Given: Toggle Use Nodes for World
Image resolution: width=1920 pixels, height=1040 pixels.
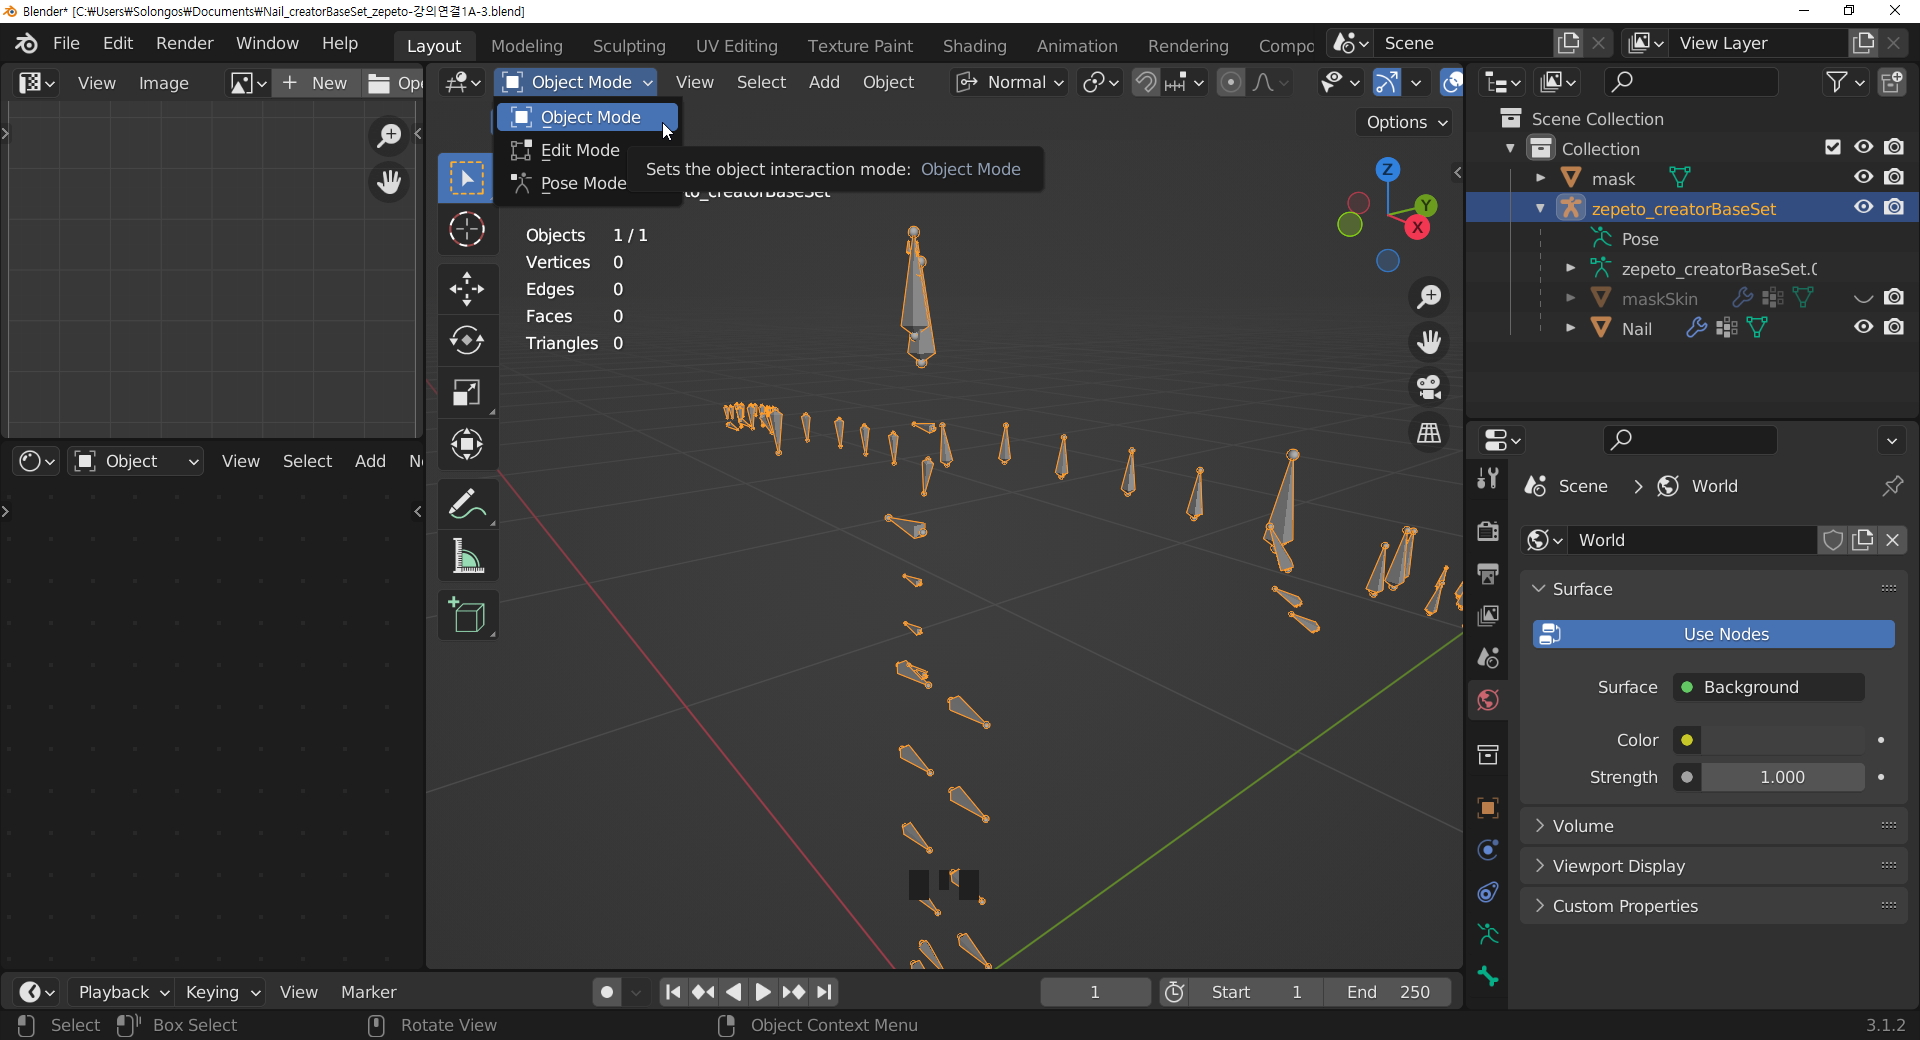Looking at the screenshot, I should 1713,634.
